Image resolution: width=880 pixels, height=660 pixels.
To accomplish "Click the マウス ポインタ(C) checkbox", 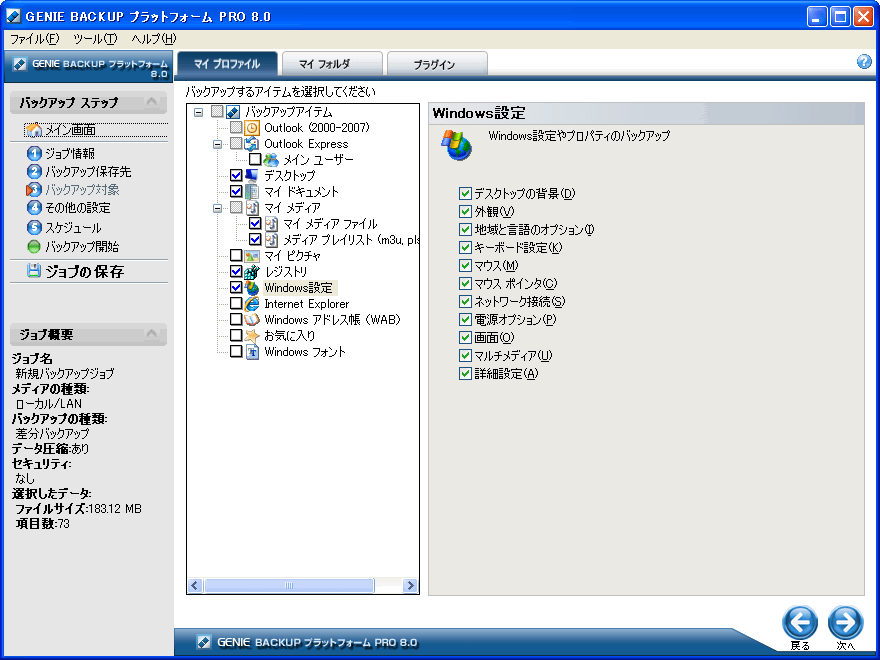I will pos(465,283).
